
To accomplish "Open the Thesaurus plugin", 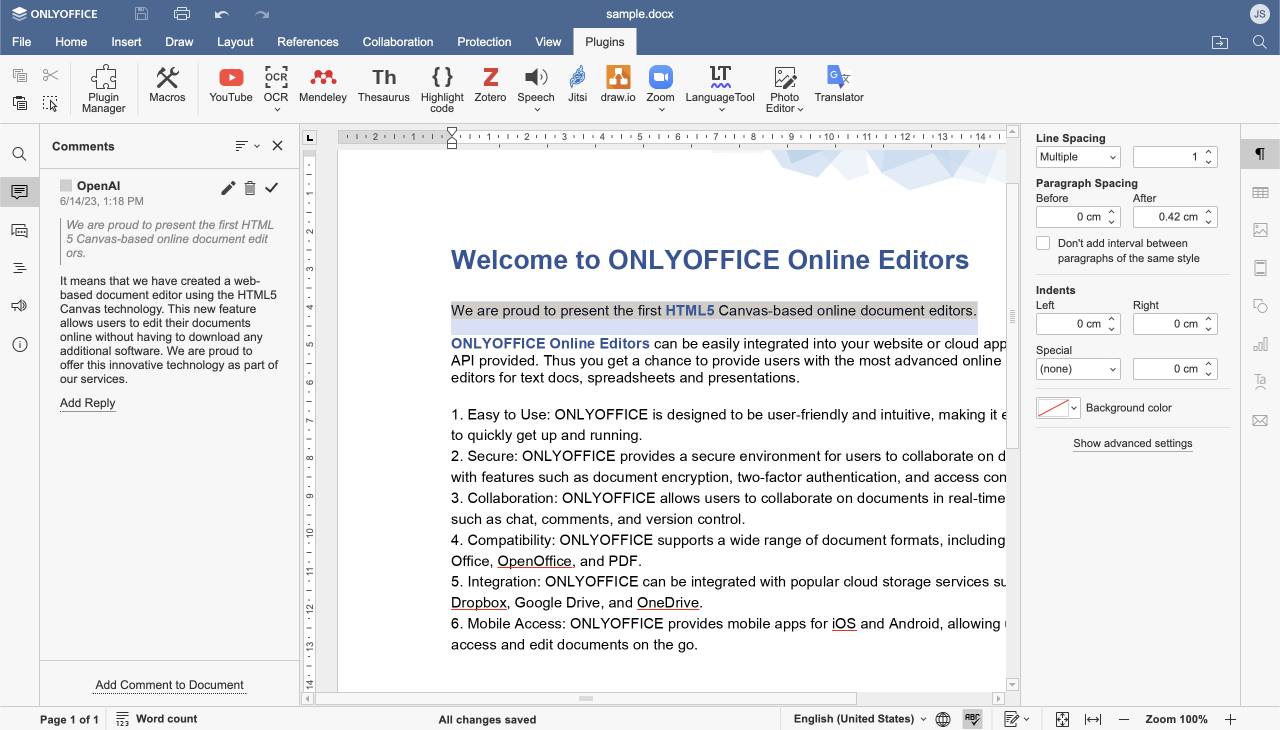I will tap(384, 85).
